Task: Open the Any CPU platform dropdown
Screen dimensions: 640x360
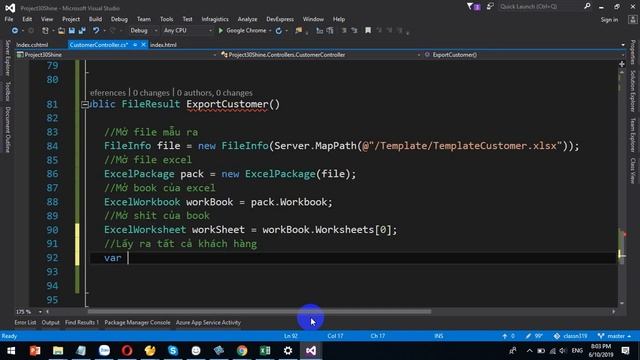Action: (187, 31)
